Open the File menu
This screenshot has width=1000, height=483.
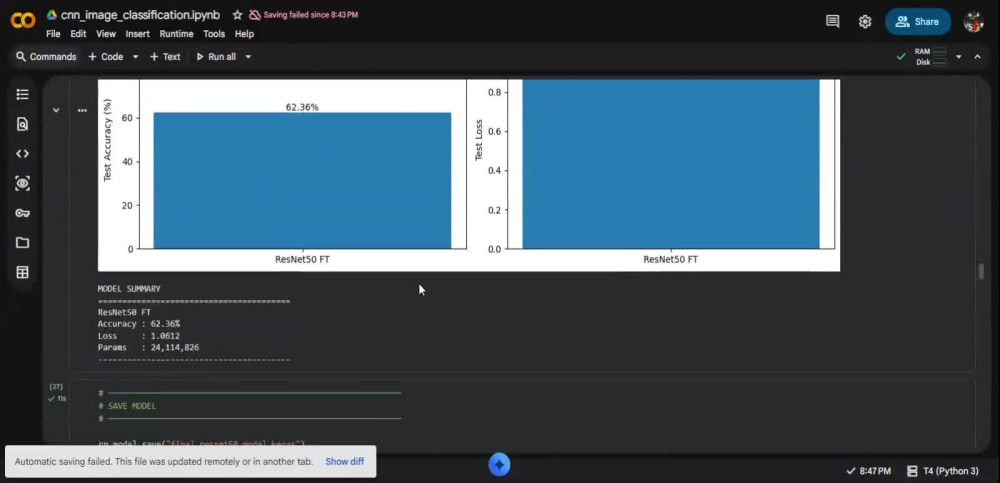click(53, 34)
